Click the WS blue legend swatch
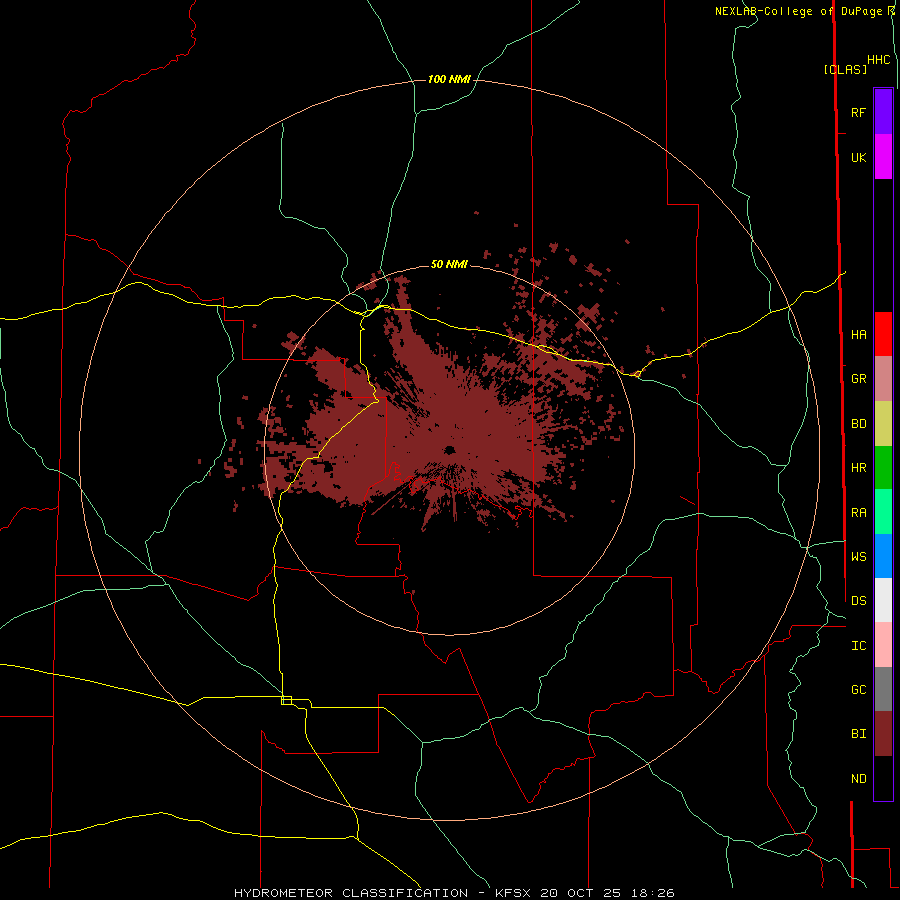 (x=883, y=556)
